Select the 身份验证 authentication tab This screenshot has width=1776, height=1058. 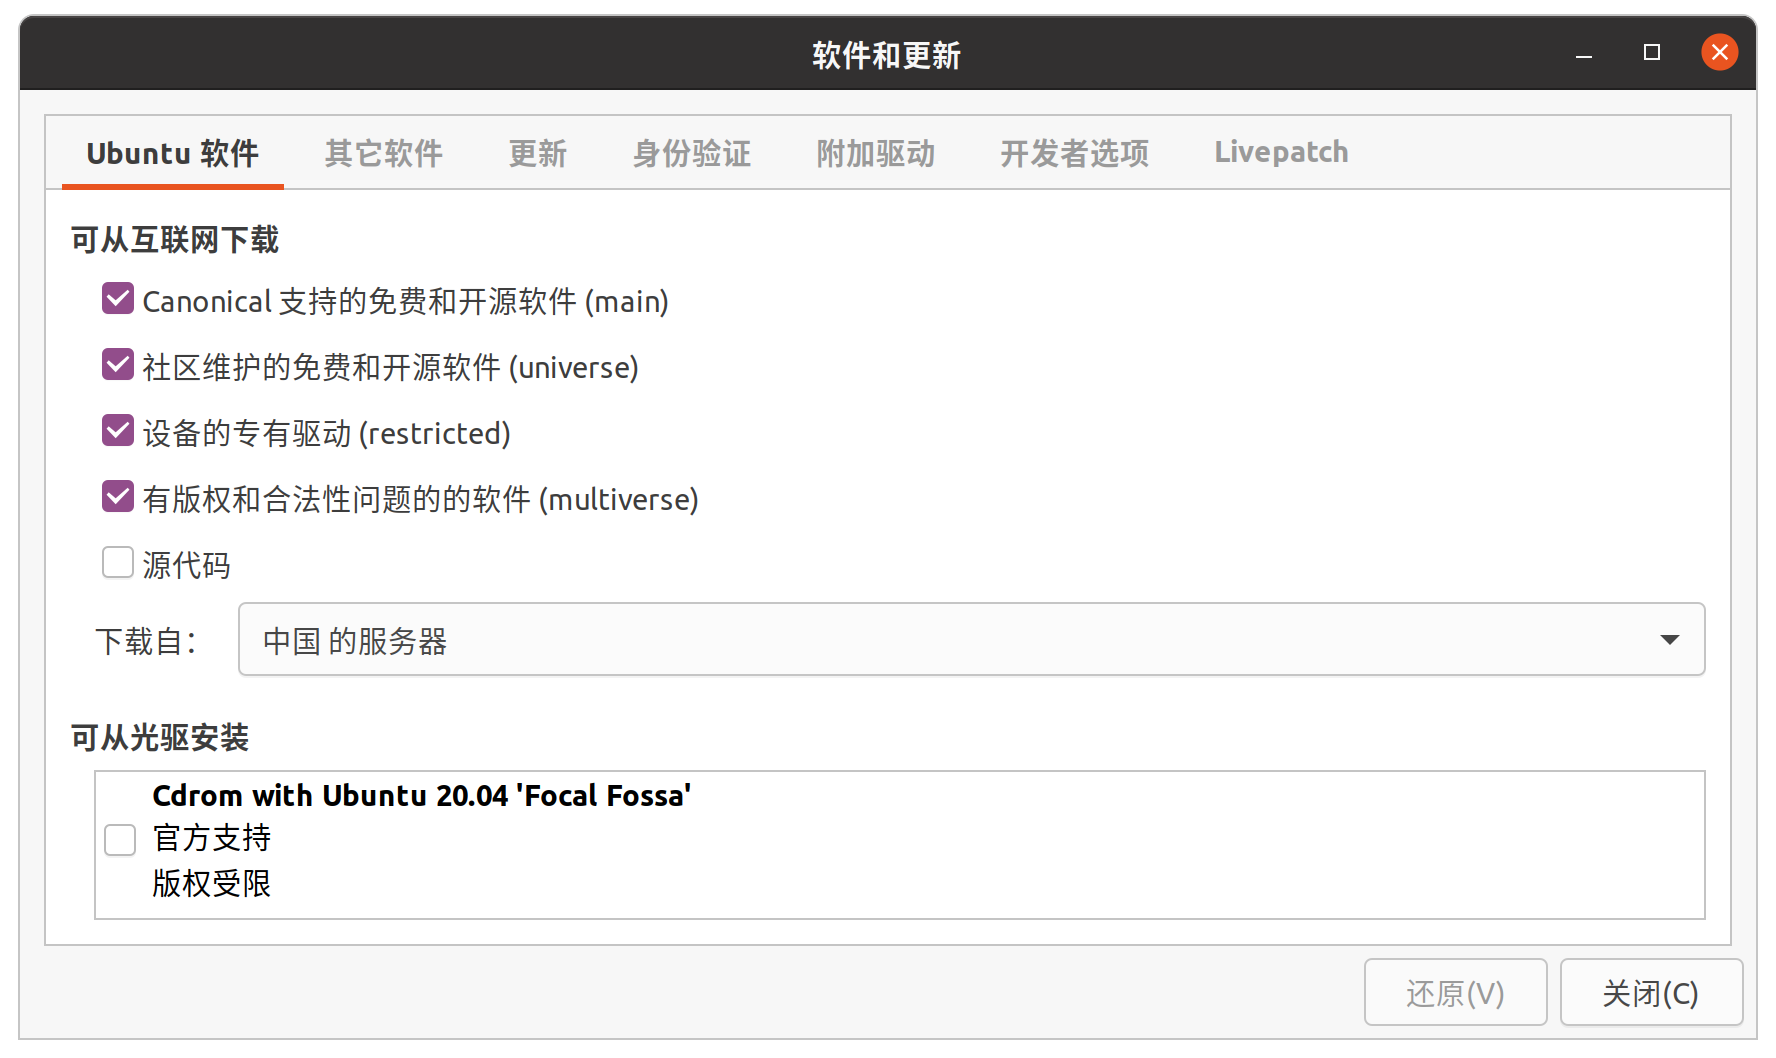tap(690, 152)
